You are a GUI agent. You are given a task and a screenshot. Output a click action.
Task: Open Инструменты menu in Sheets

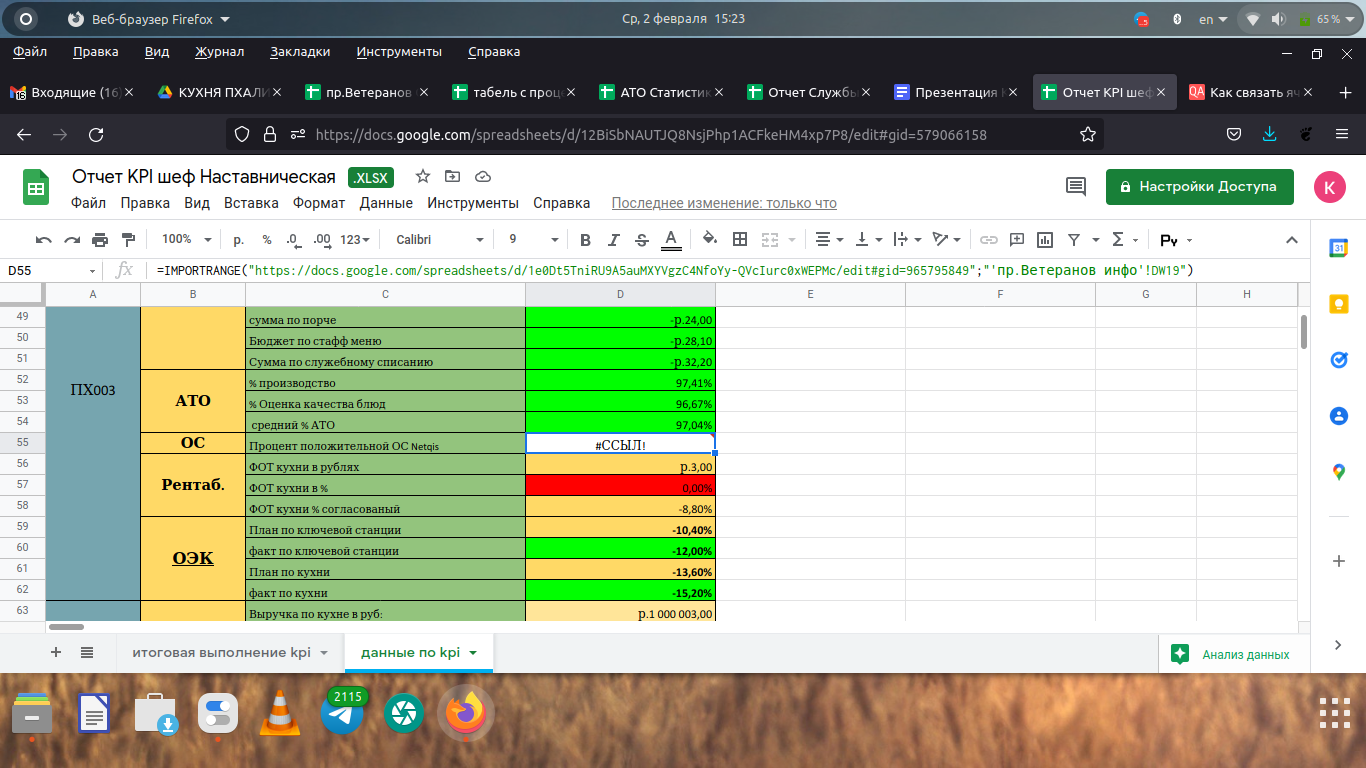(x=473, y=203)
